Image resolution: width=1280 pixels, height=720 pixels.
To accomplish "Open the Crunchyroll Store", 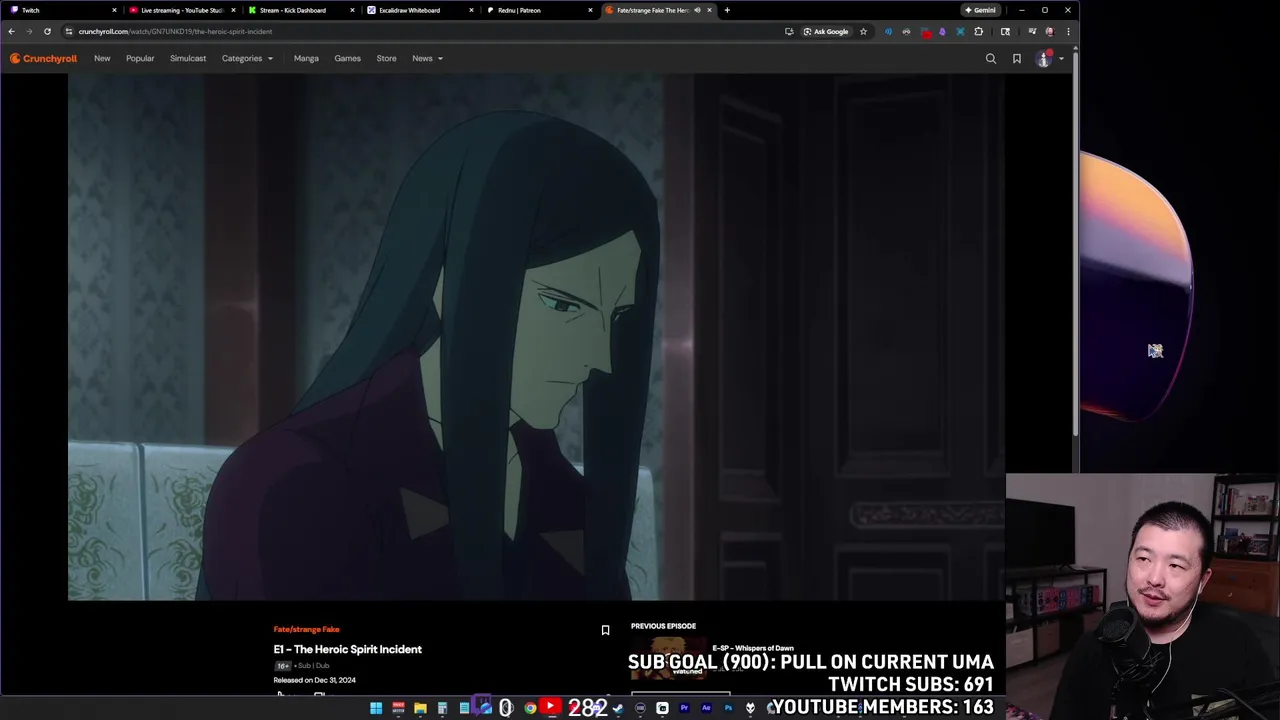I will [386, 58].
